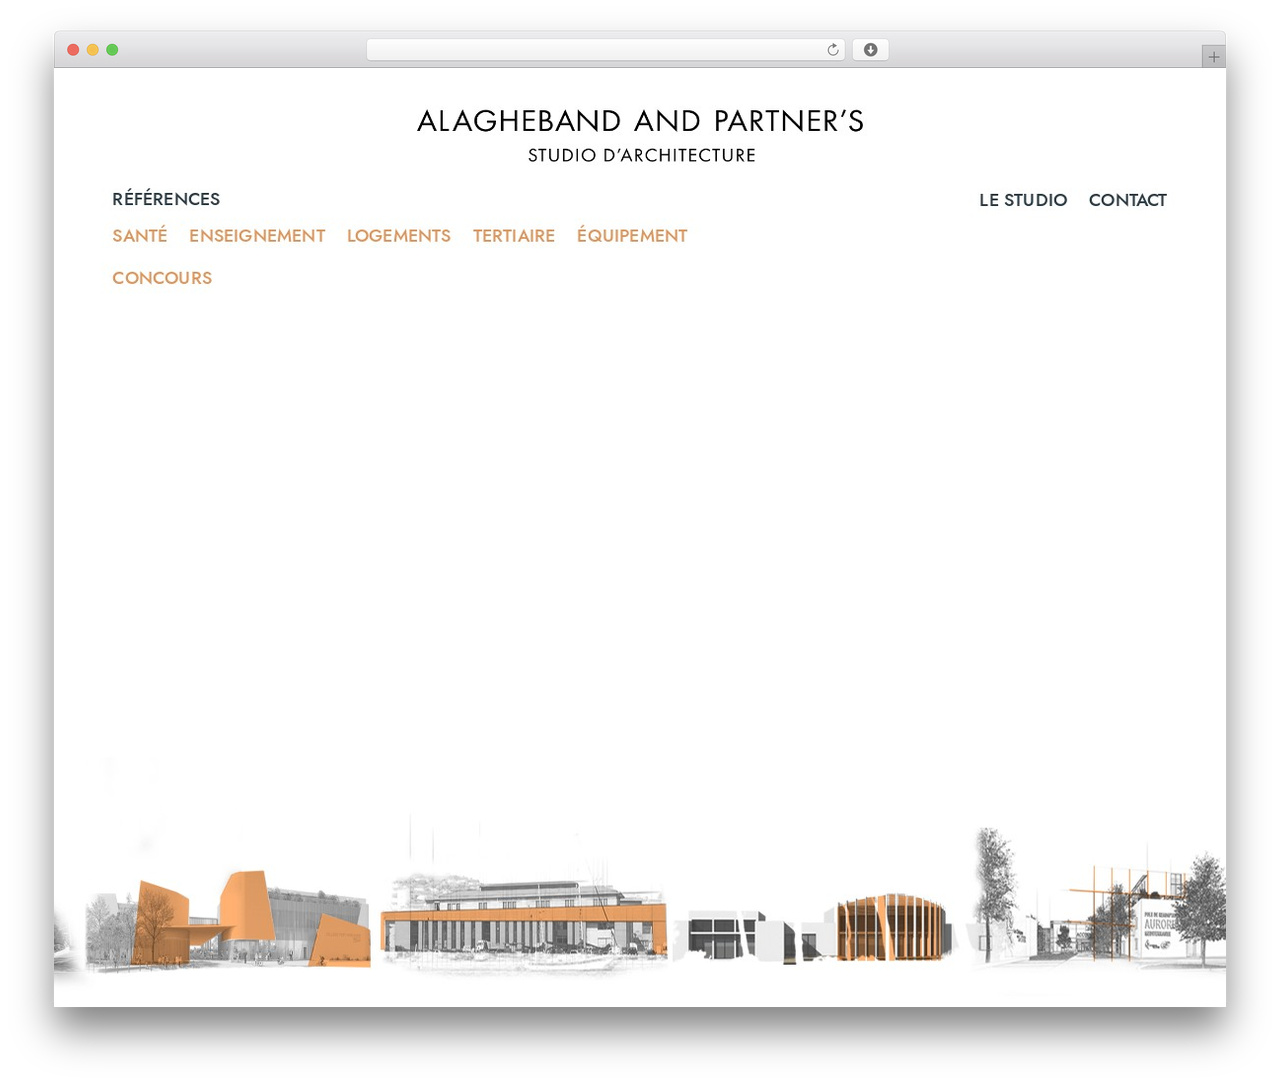This screenshot has width=1280, height=1084.
Task: Minimize window using yellow button
Action: 93,50
